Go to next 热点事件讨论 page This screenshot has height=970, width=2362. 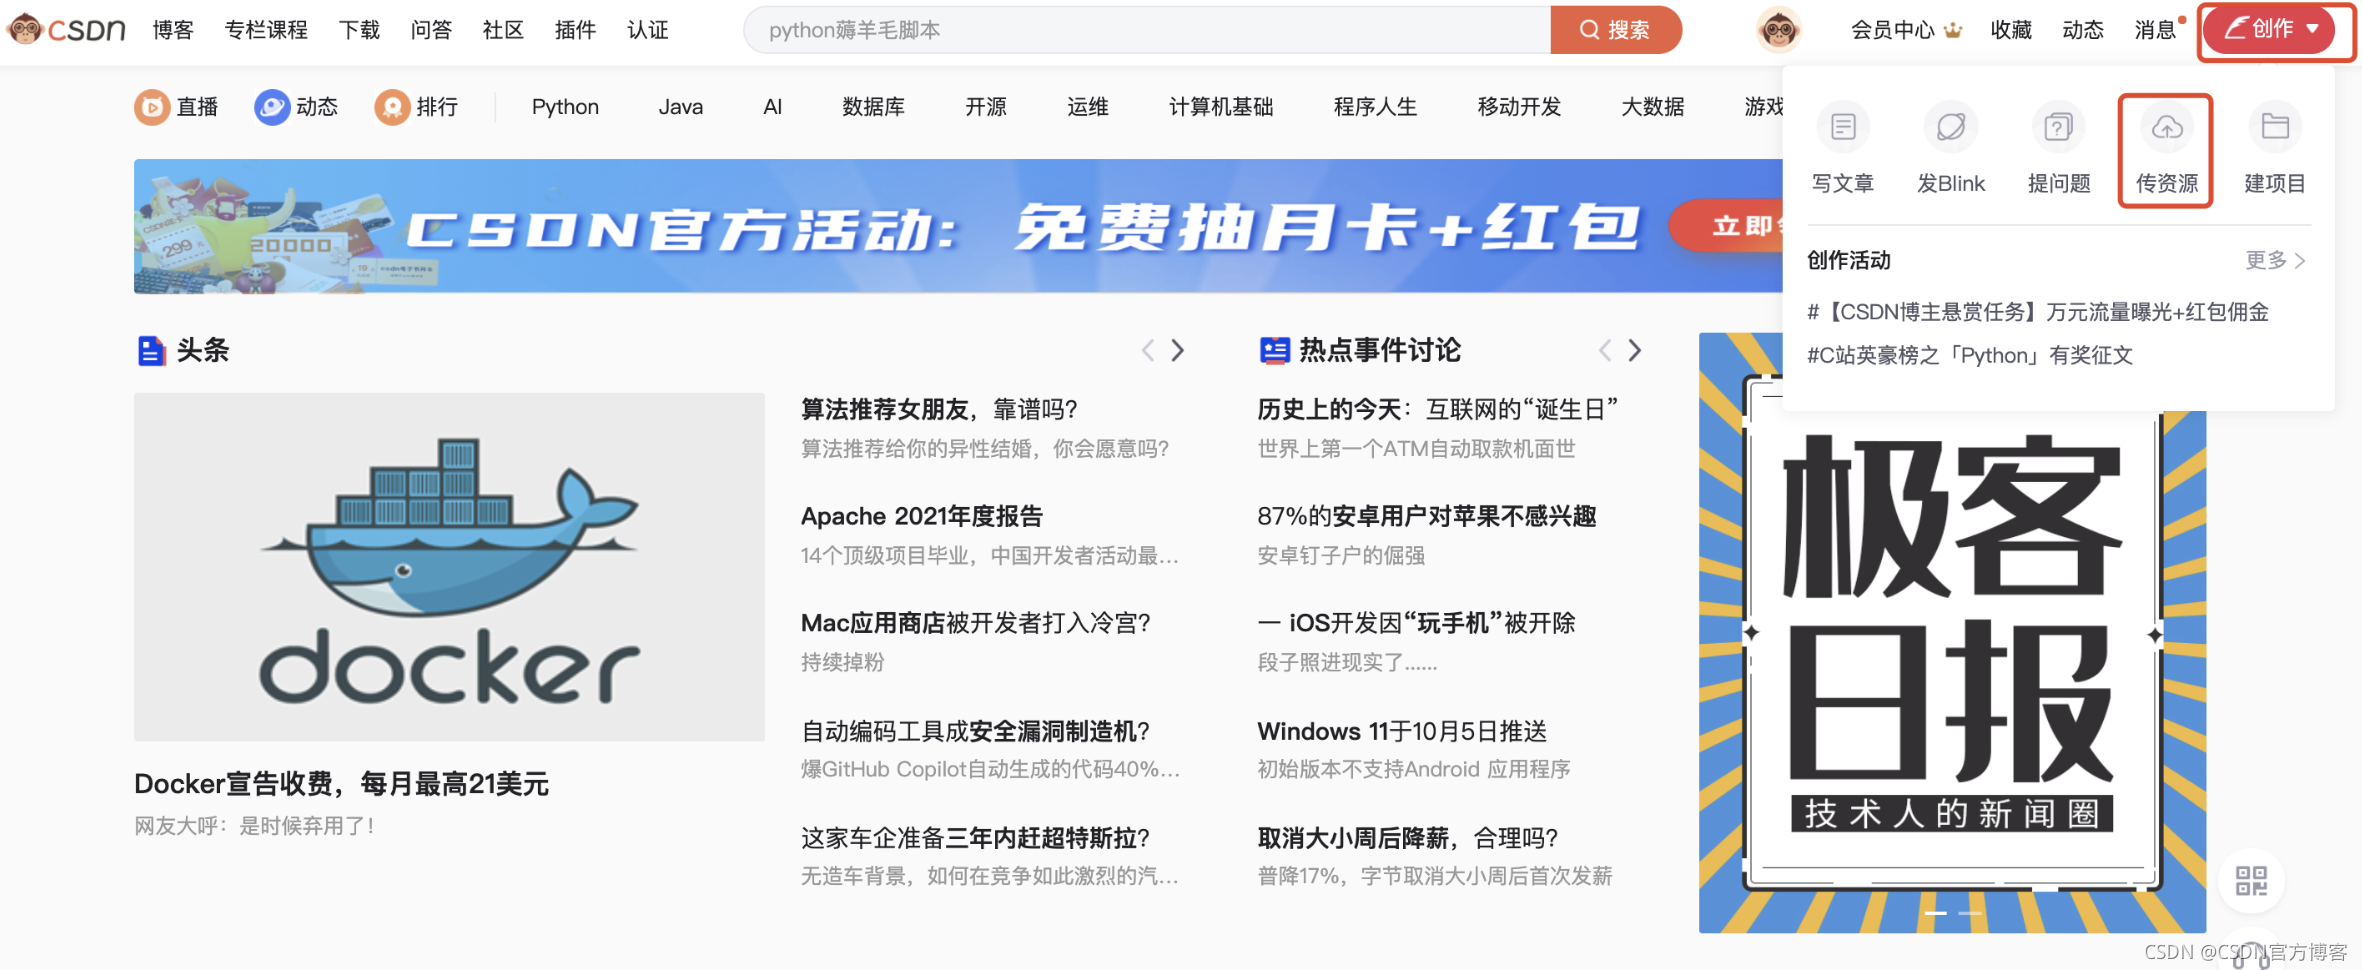click(1635, 350)
